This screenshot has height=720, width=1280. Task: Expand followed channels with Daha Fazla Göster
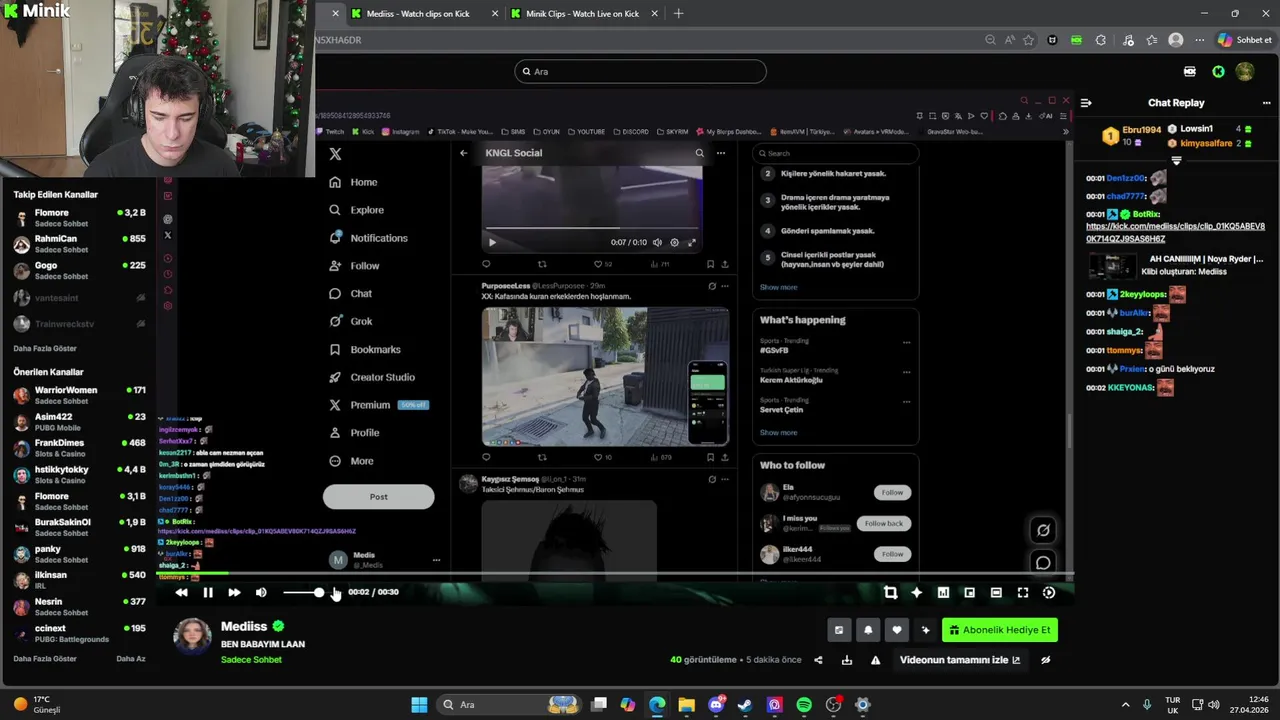[x=45, y=348]
